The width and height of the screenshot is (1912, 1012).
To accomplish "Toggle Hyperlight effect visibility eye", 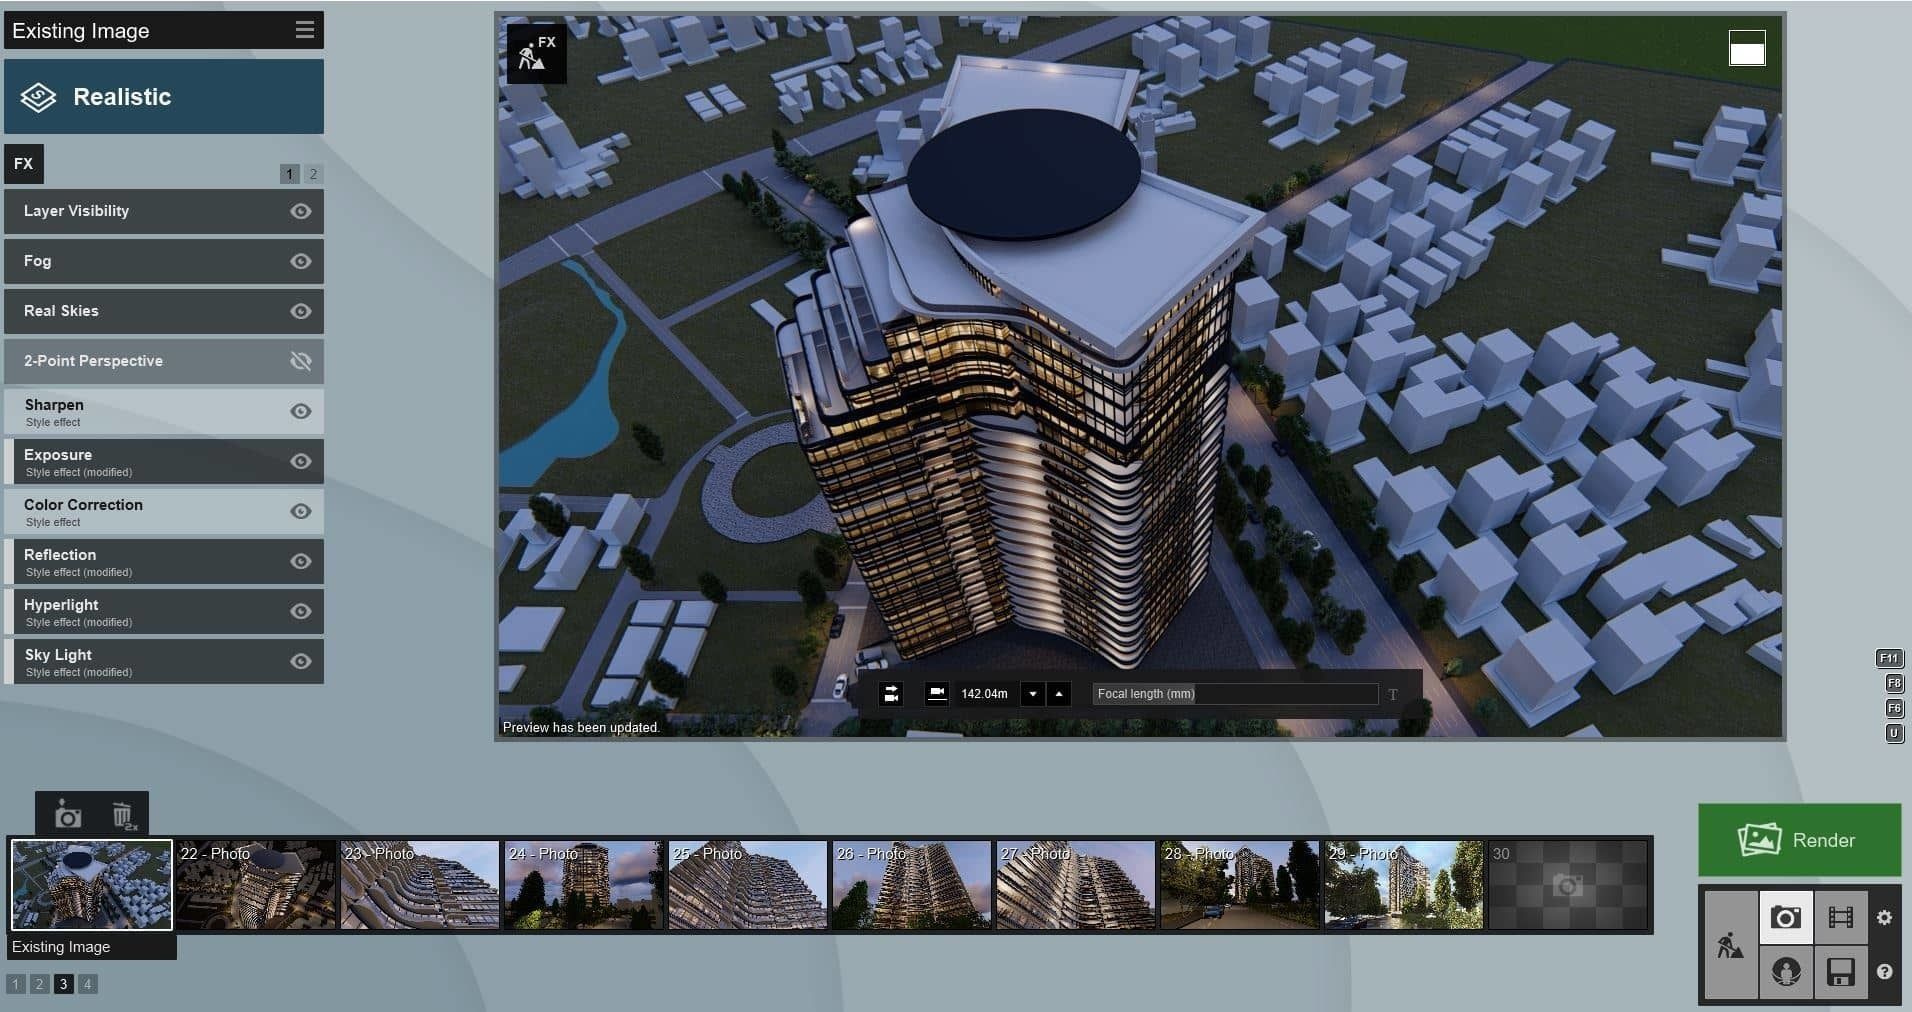I will (301, 611).
